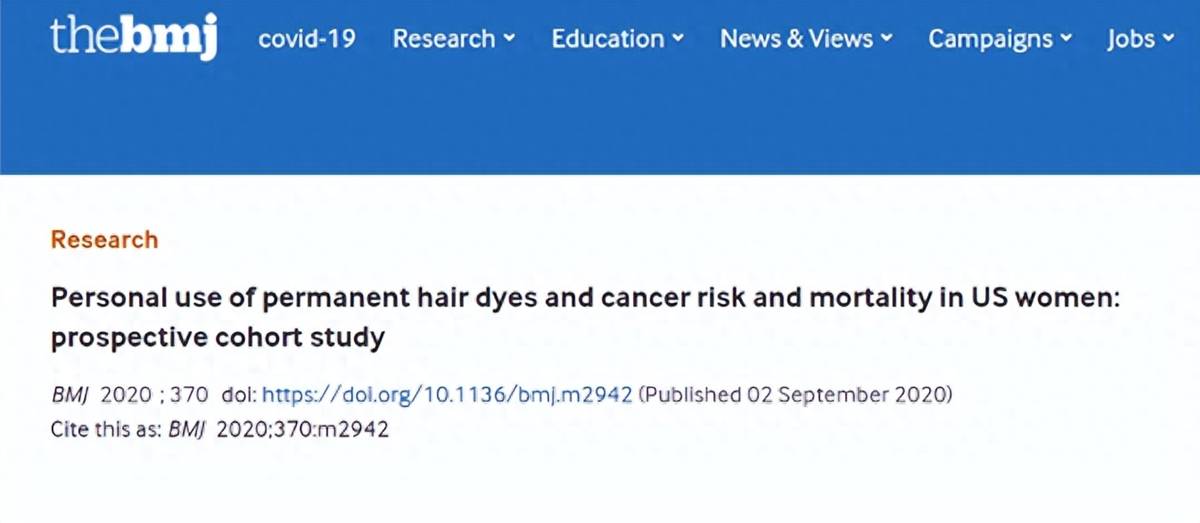Expand the Research dropdown chevron
Viewport: 1200px width, 523px height.
509,39
